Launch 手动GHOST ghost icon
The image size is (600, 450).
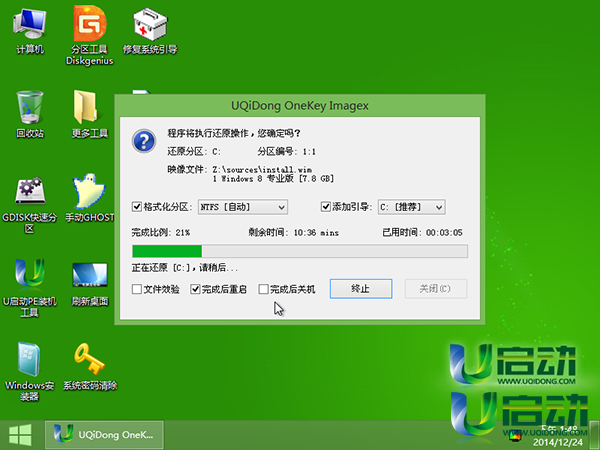click(x=90, y=198)
